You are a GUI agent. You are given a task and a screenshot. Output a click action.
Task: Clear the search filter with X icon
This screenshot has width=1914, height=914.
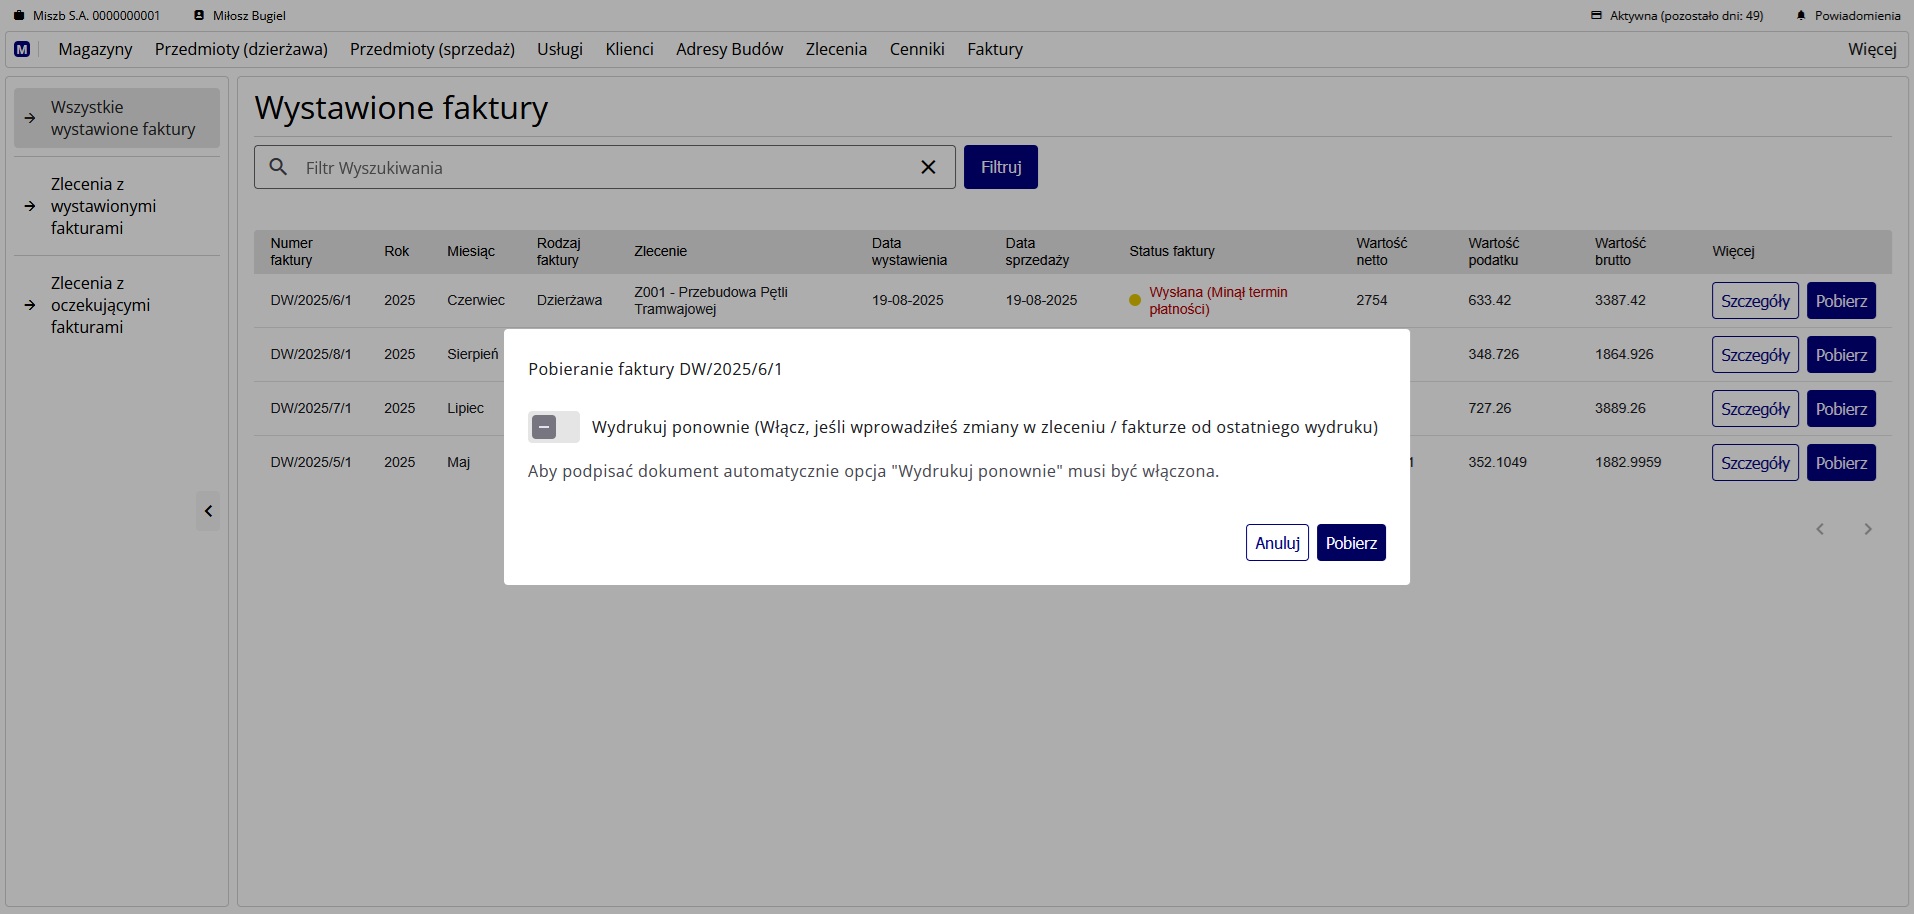928,167
